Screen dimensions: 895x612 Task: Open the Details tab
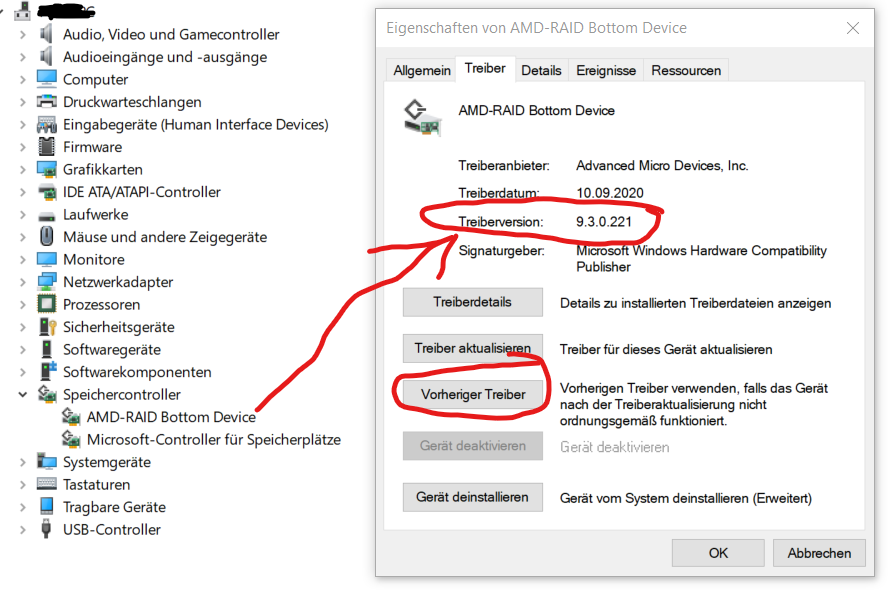(x=541, y=70)
